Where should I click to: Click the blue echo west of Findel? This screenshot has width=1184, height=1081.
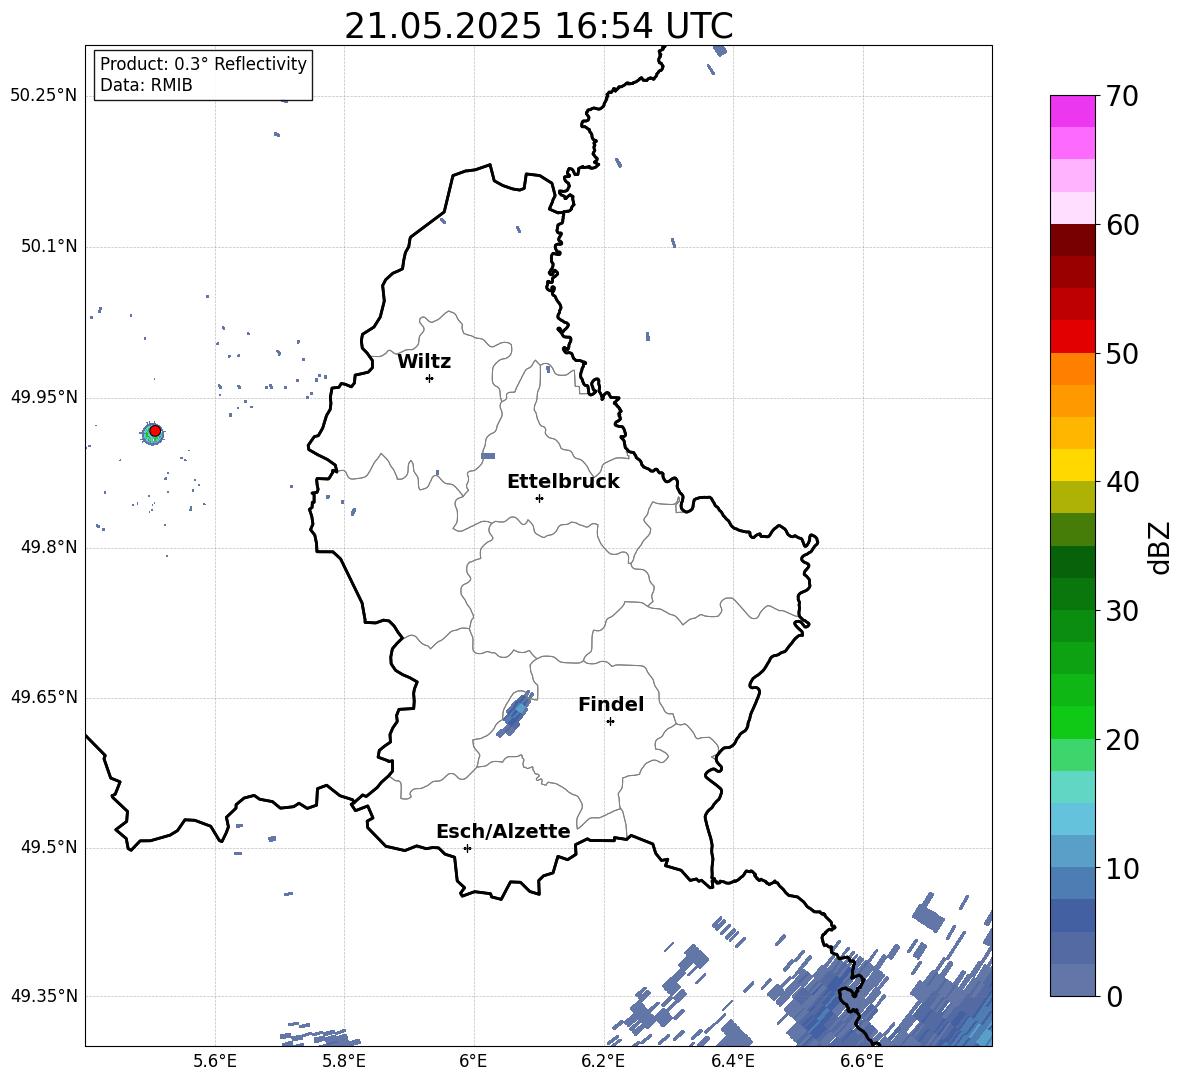pos(516,713)
